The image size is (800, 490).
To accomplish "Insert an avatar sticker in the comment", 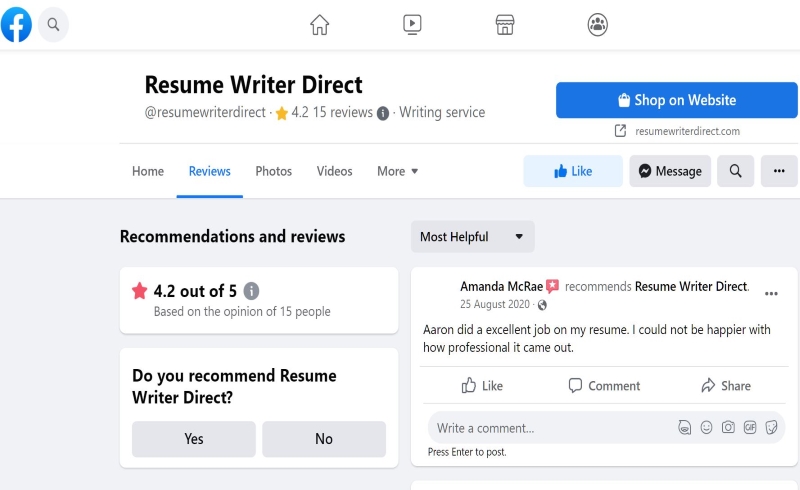I will 684,427.
